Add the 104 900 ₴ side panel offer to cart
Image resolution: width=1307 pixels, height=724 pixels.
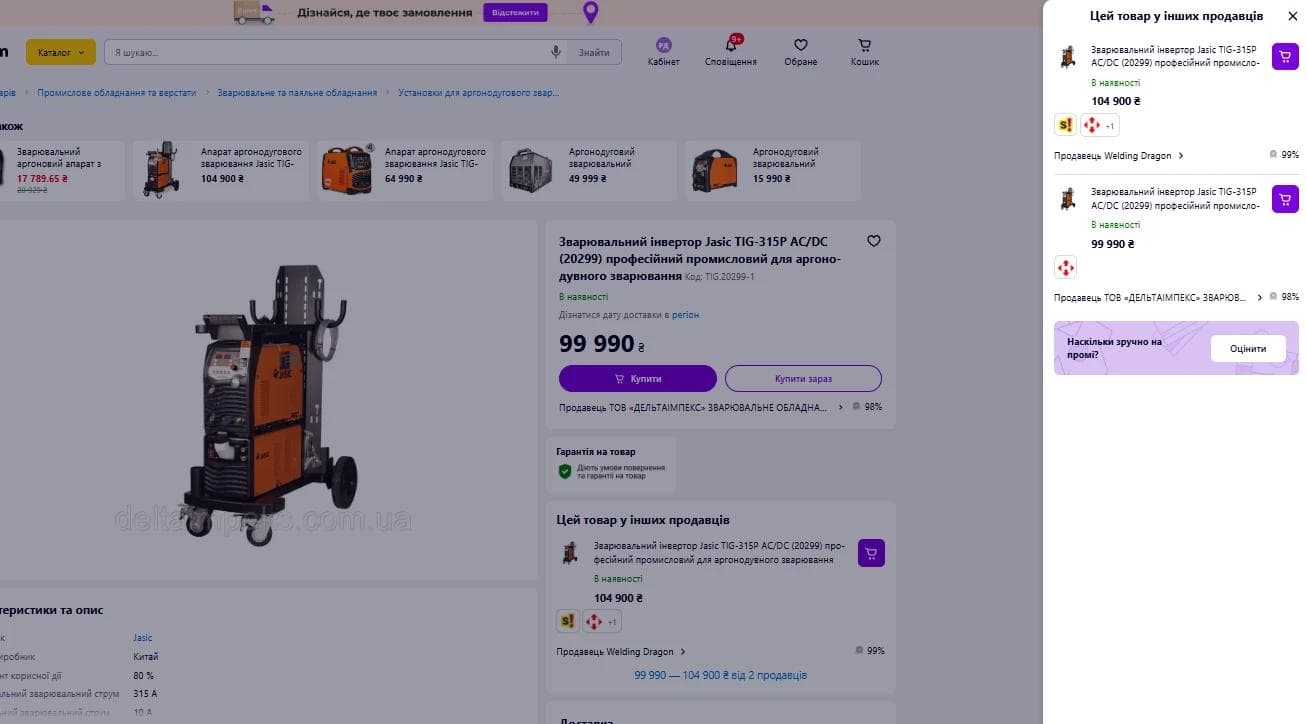pos(1285,56)
